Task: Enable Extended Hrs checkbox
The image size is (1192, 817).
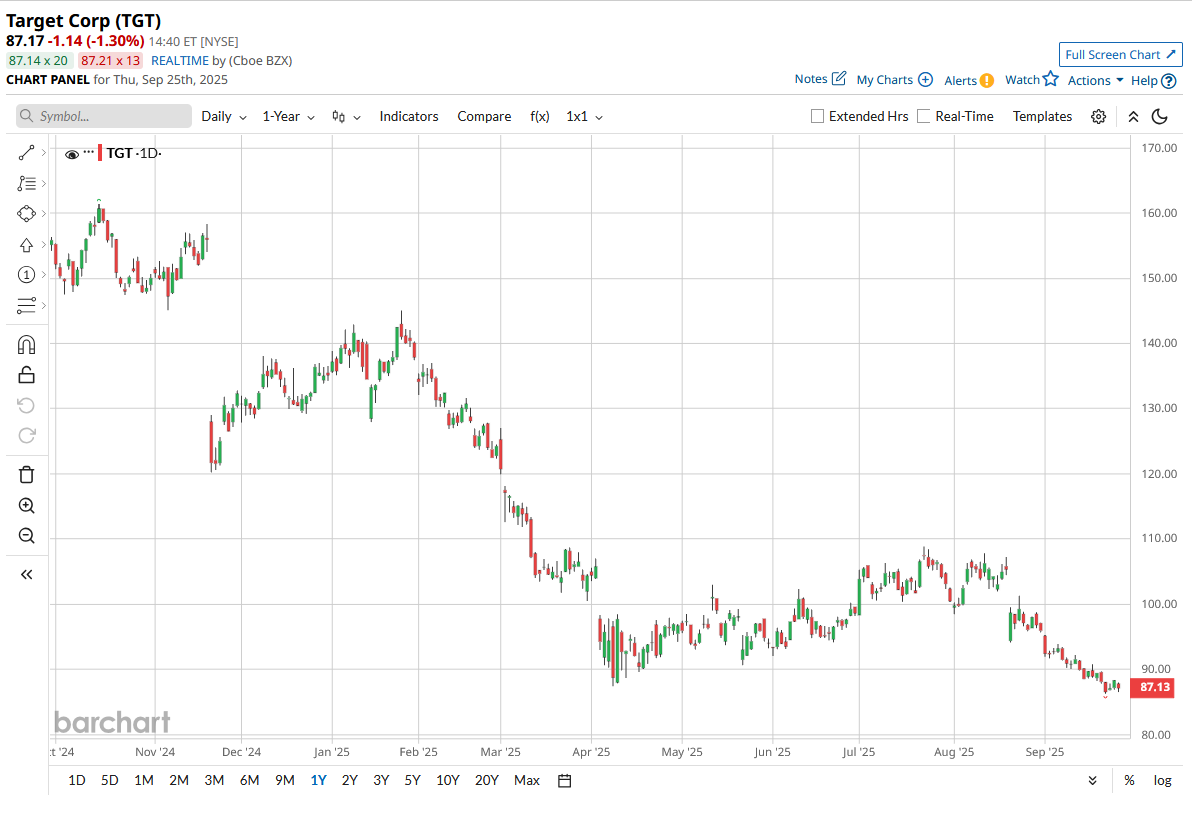Action: pos(818,117)
